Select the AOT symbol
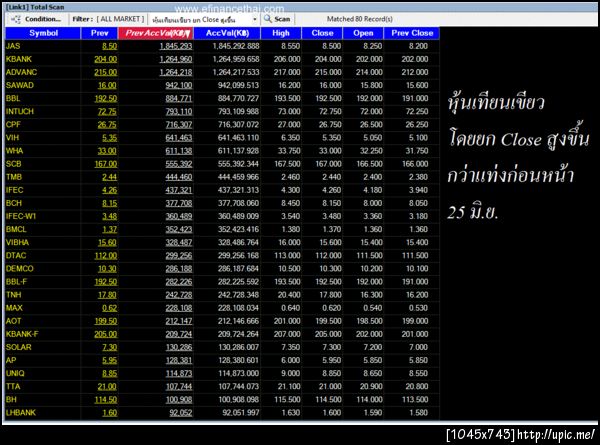 [13, 321]
